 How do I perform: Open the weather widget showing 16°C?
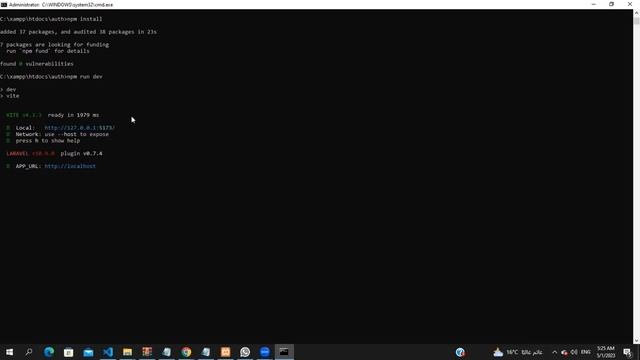click(518, 352)
